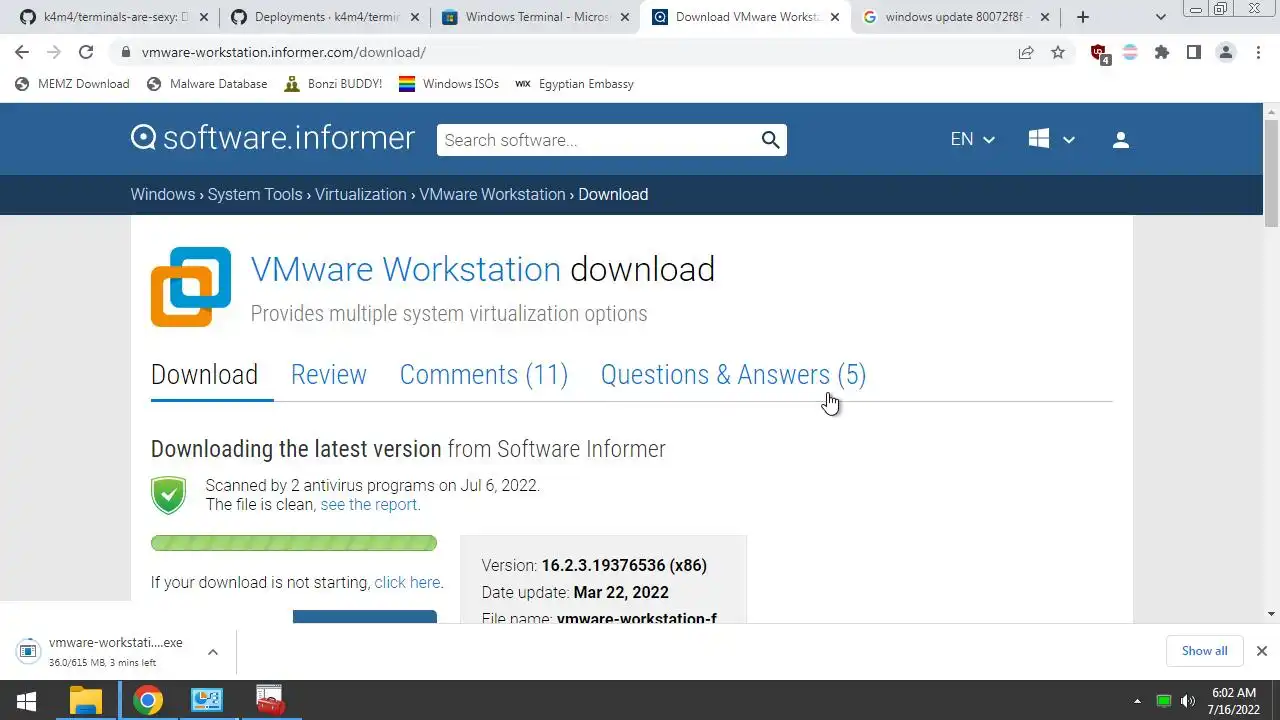Screen dimensions: 1280x720
Task: Open File Explorer from the taskbar
Action: [x=86, y=701]
